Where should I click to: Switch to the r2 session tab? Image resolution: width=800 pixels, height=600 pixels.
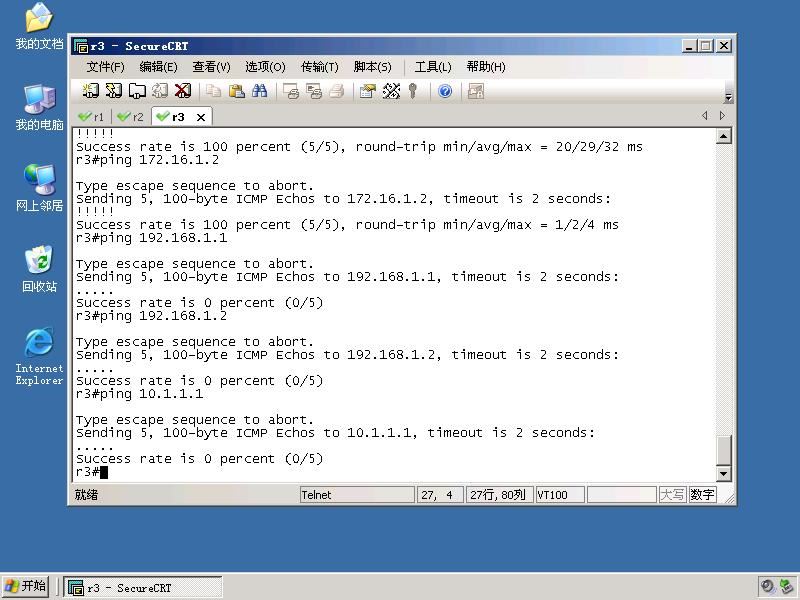tap(131, 117)
